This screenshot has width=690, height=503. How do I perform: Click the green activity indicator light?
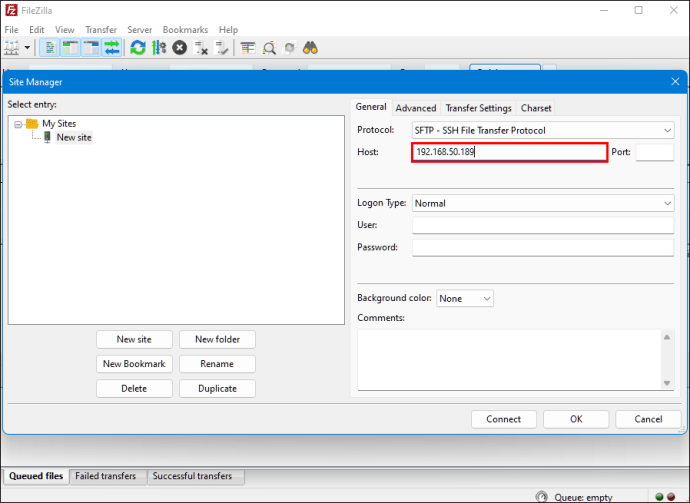pyautogui.click(x=659, y=497)
